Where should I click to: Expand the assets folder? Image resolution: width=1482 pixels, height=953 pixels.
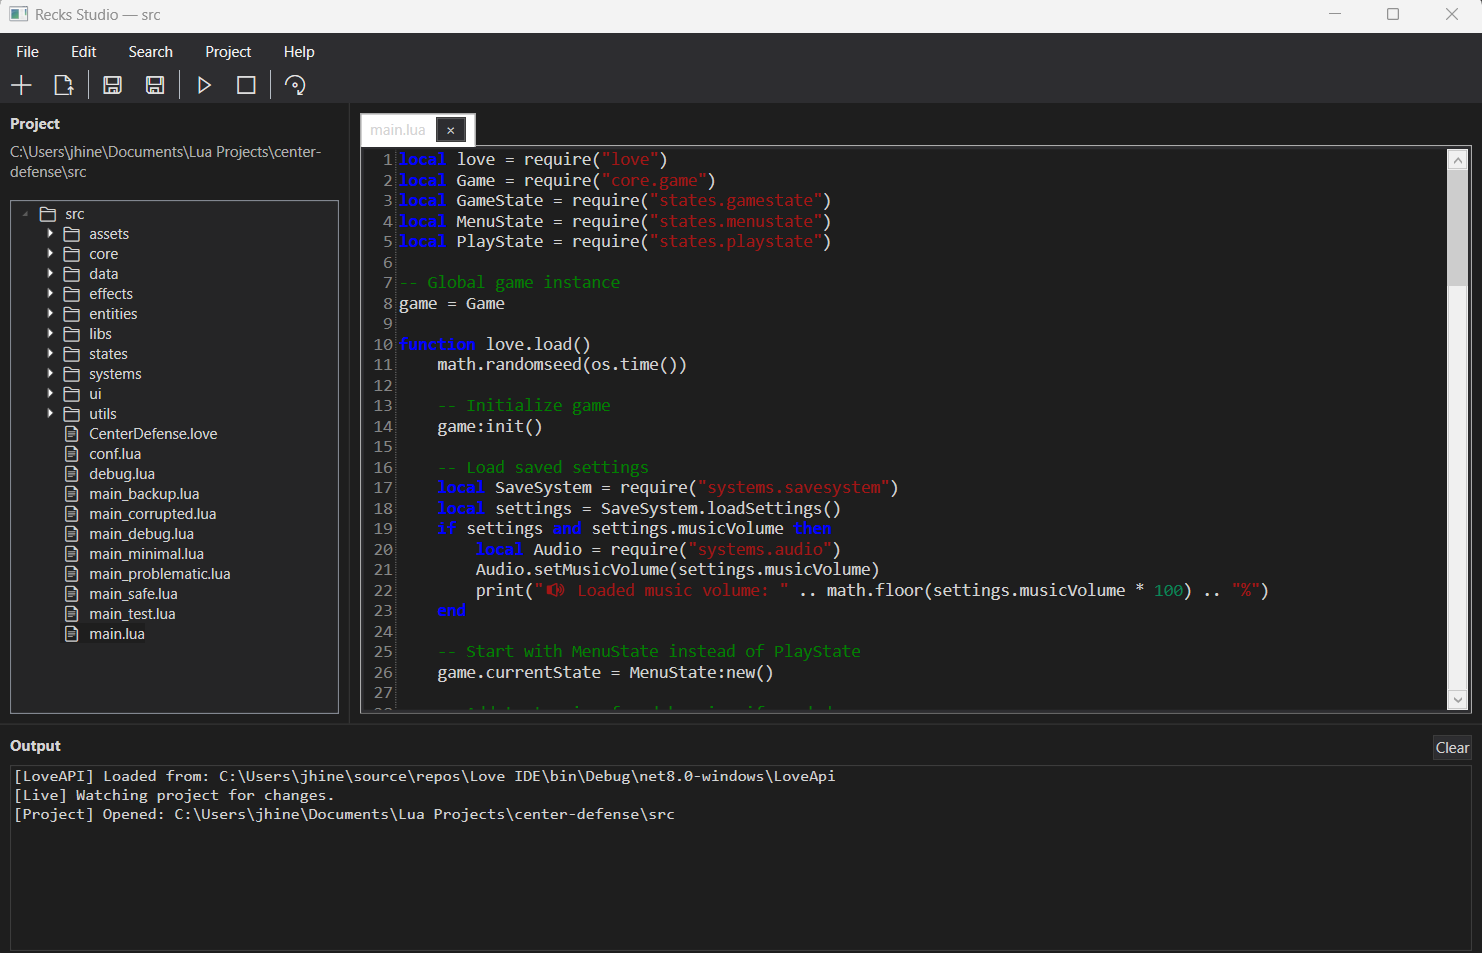pyautogui.click(x=50, y=234)
